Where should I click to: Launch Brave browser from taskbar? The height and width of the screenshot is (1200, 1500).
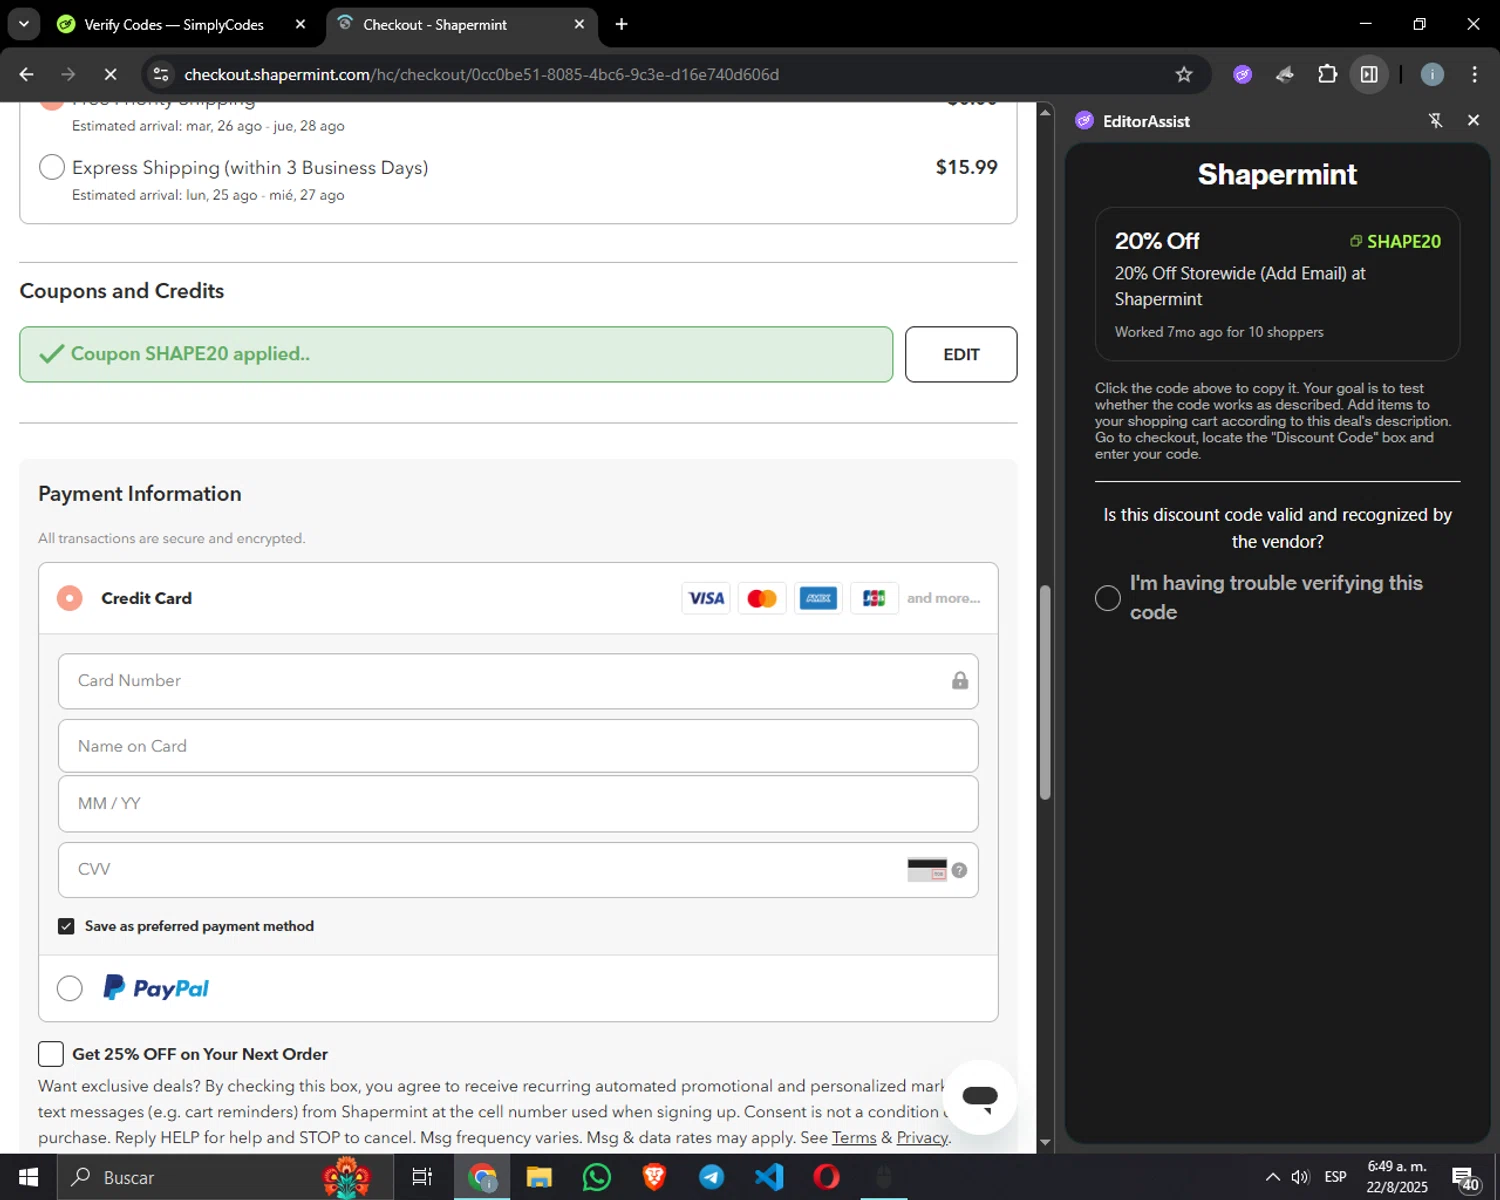tap(654, 1177)
